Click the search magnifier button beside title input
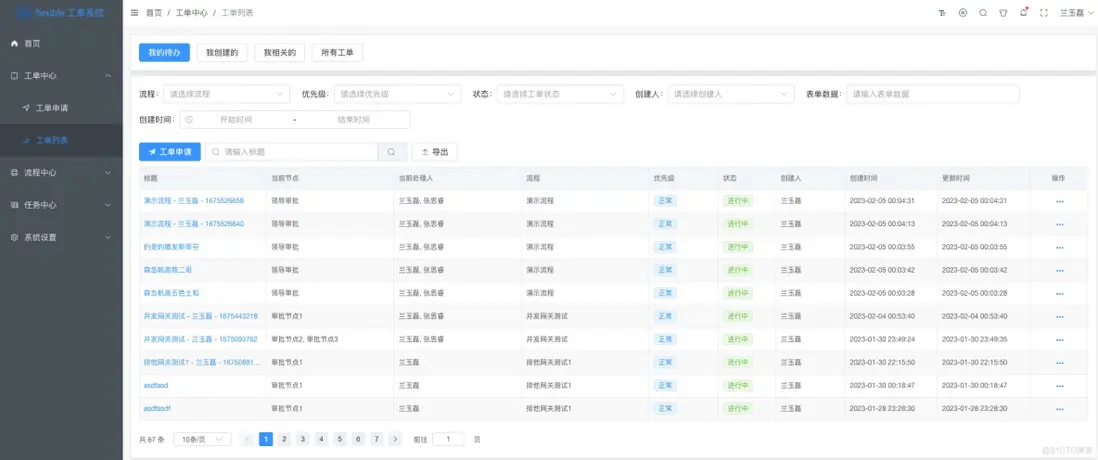Image resolution: width=1098 pixels, height=460 pixels. coord(391,152)
